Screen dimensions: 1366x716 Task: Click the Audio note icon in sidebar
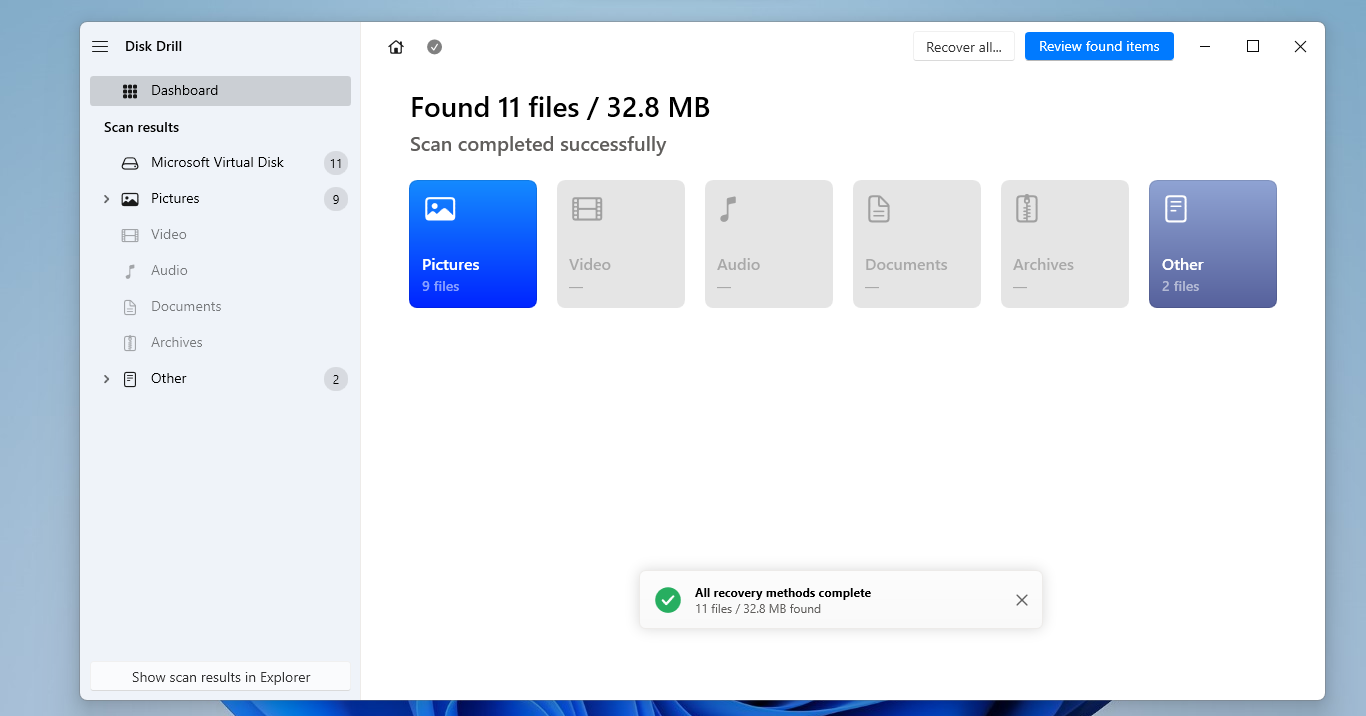pyautogui.click(x=130, y=271)
